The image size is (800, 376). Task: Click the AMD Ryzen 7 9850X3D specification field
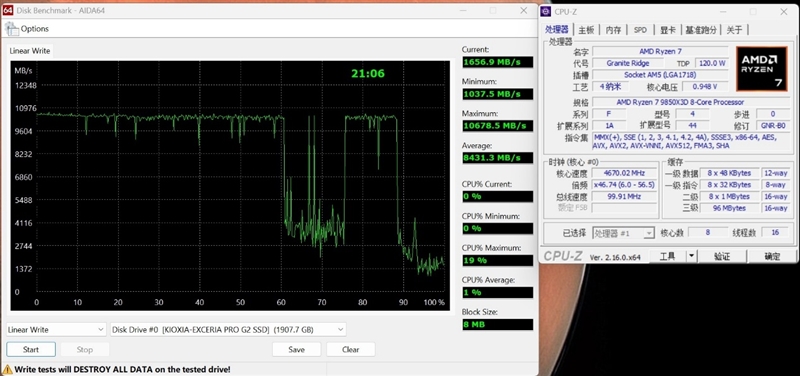coord(691,102)
